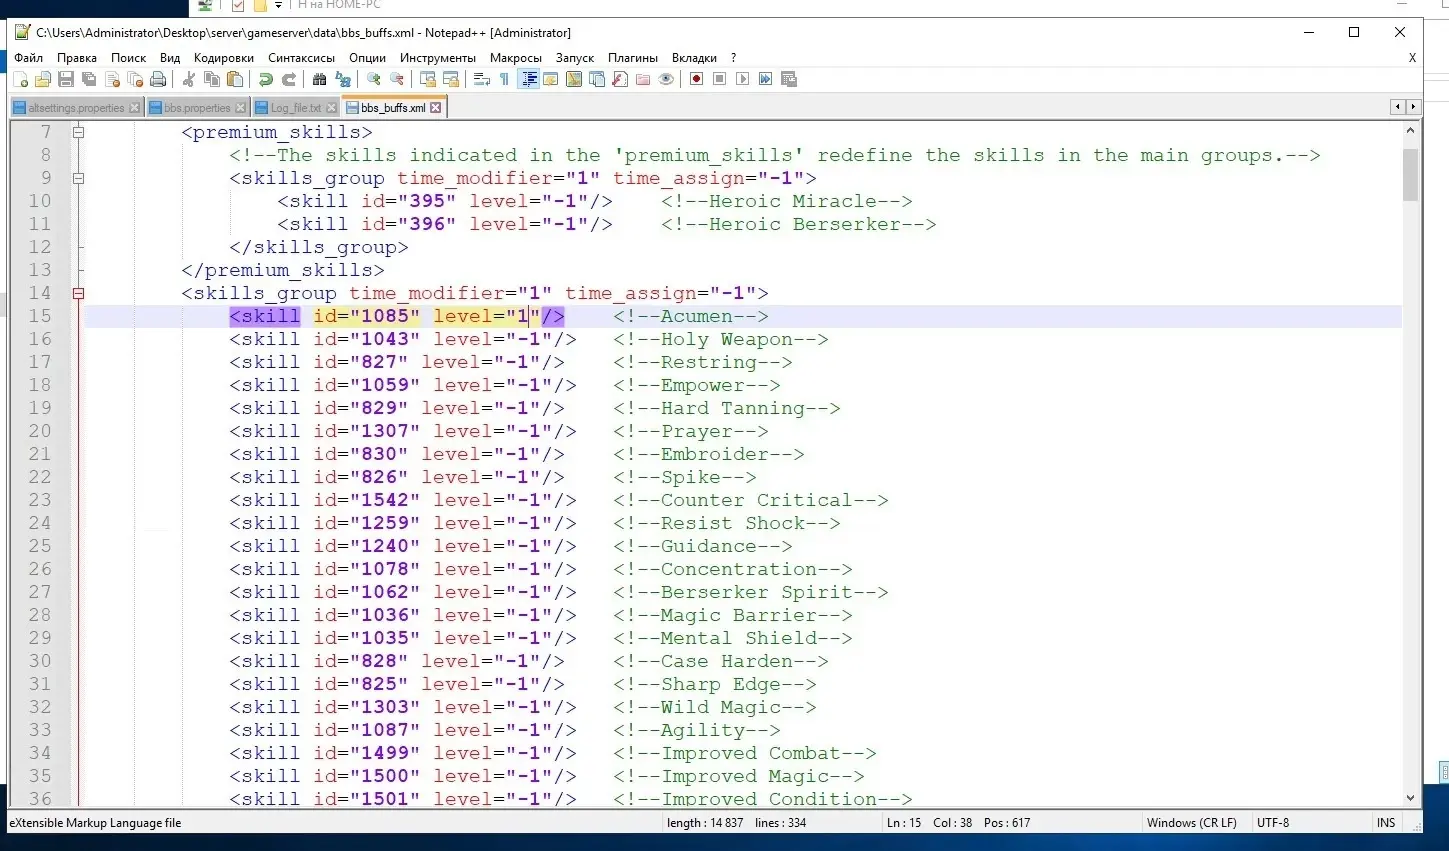This screenshot has width=1449, height=851.
Task: Collapse the skills_group fold marker on line 9
Action: coord(78,178)
